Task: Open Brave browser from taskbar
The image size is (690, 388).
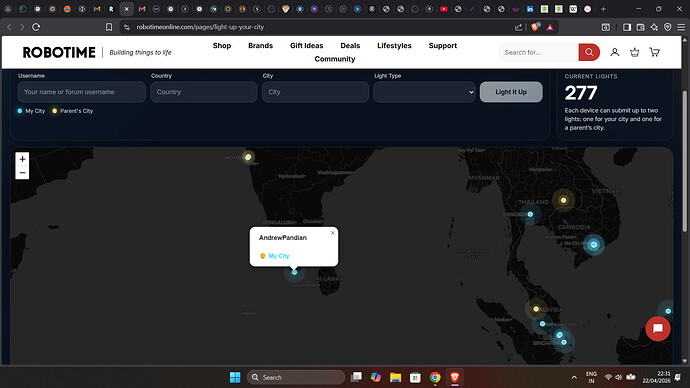Action: [455, 377]
